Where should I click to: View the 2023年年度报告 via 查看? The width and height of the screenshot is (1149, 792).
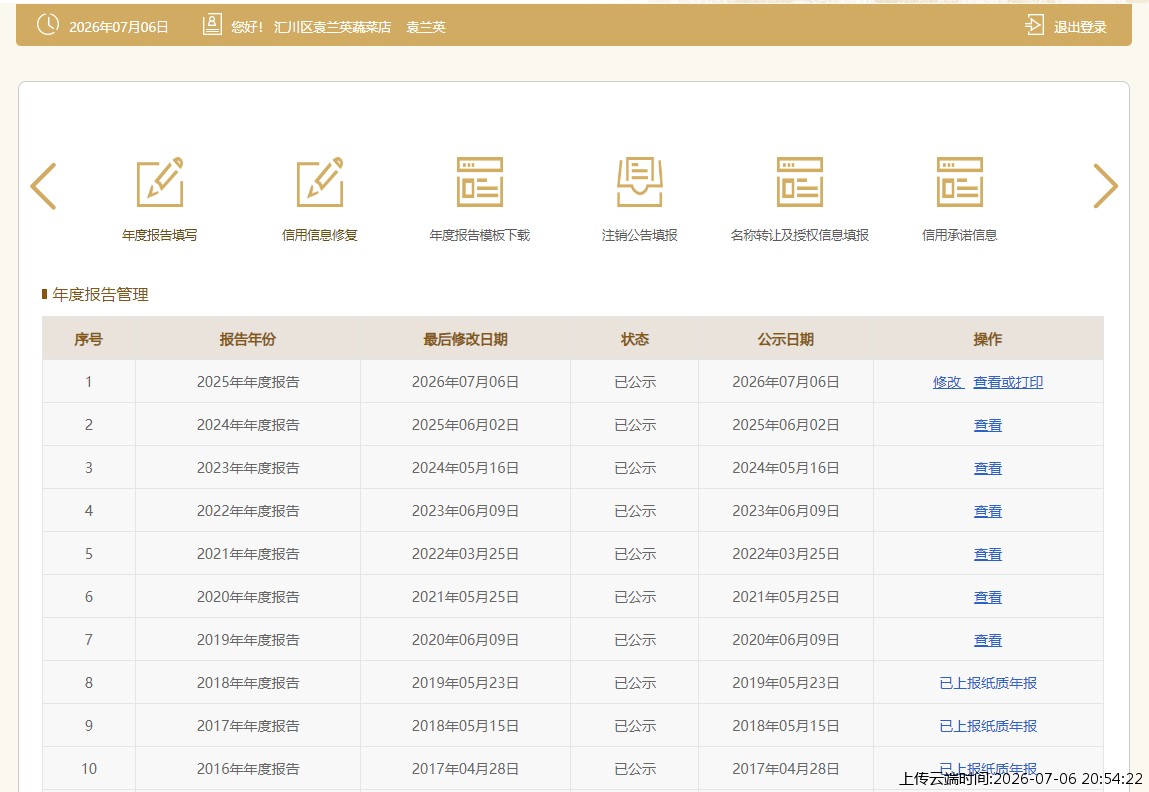[988, 468]
